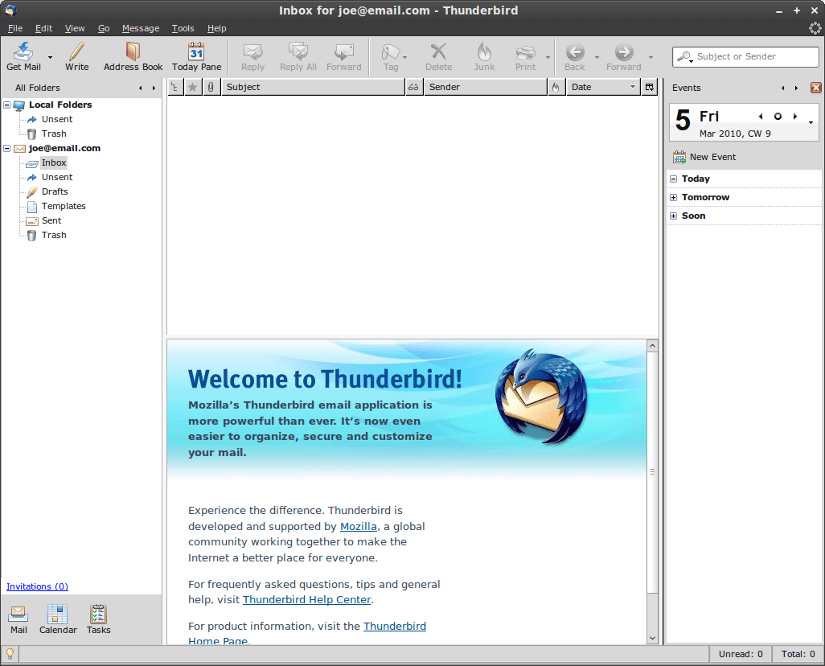Open the Address Book
Viewport: 825px width, 666px height.
tap(133, 56)
